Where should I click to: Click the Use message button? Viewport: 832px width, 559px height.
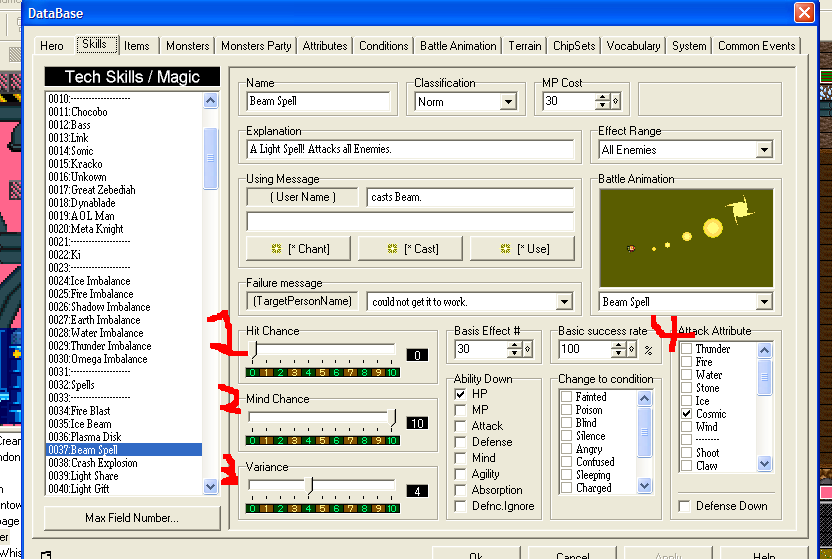[x=522, y=248]
